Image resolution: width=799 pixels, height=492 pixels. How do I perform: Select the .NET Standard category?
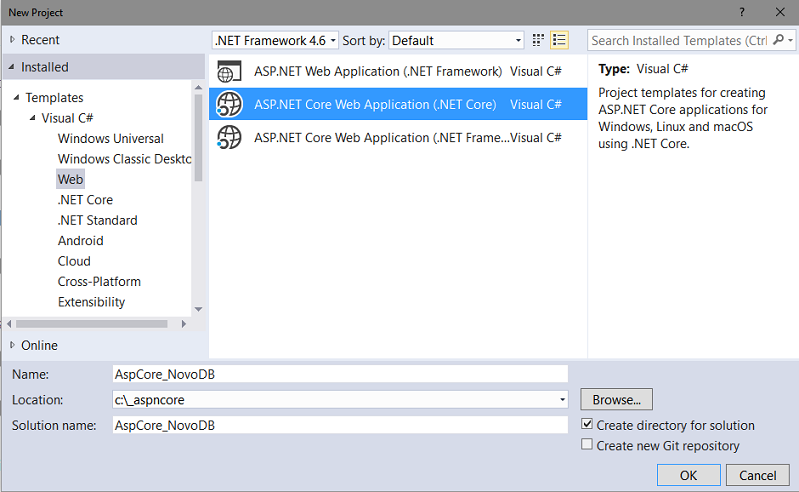[x=97, y=220]
